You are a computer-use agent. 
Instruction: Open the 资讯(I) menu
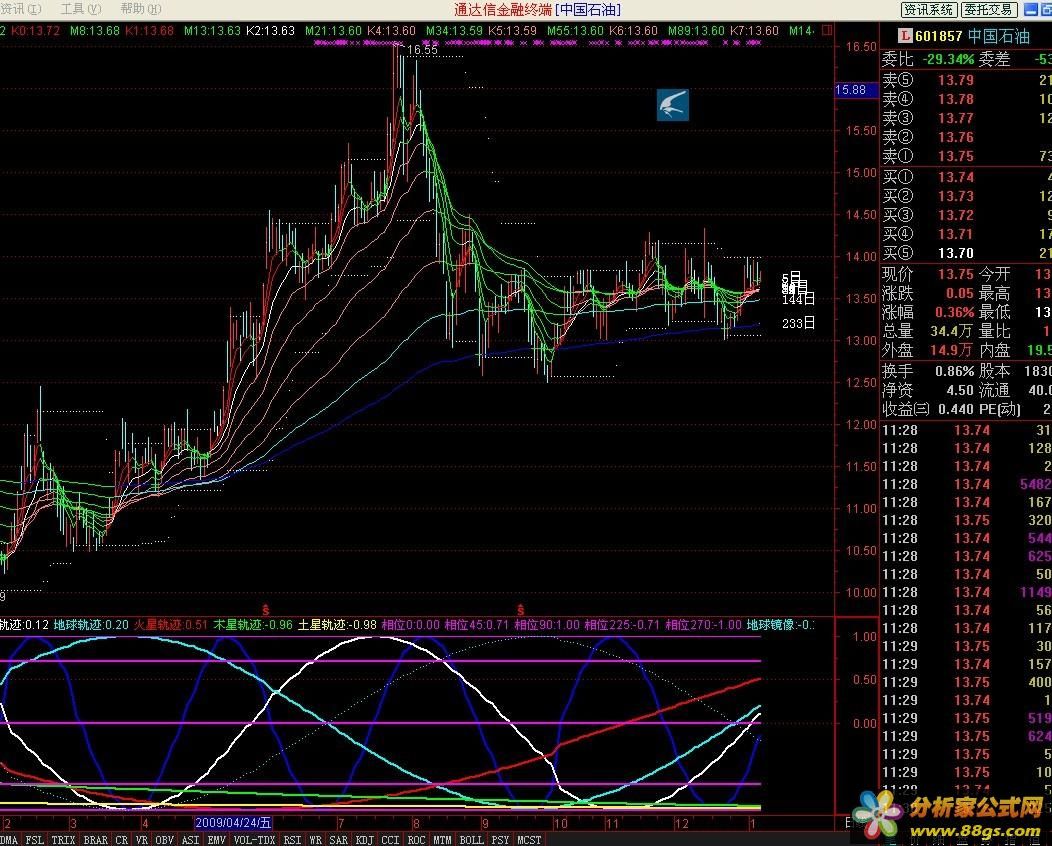point(21,9)
